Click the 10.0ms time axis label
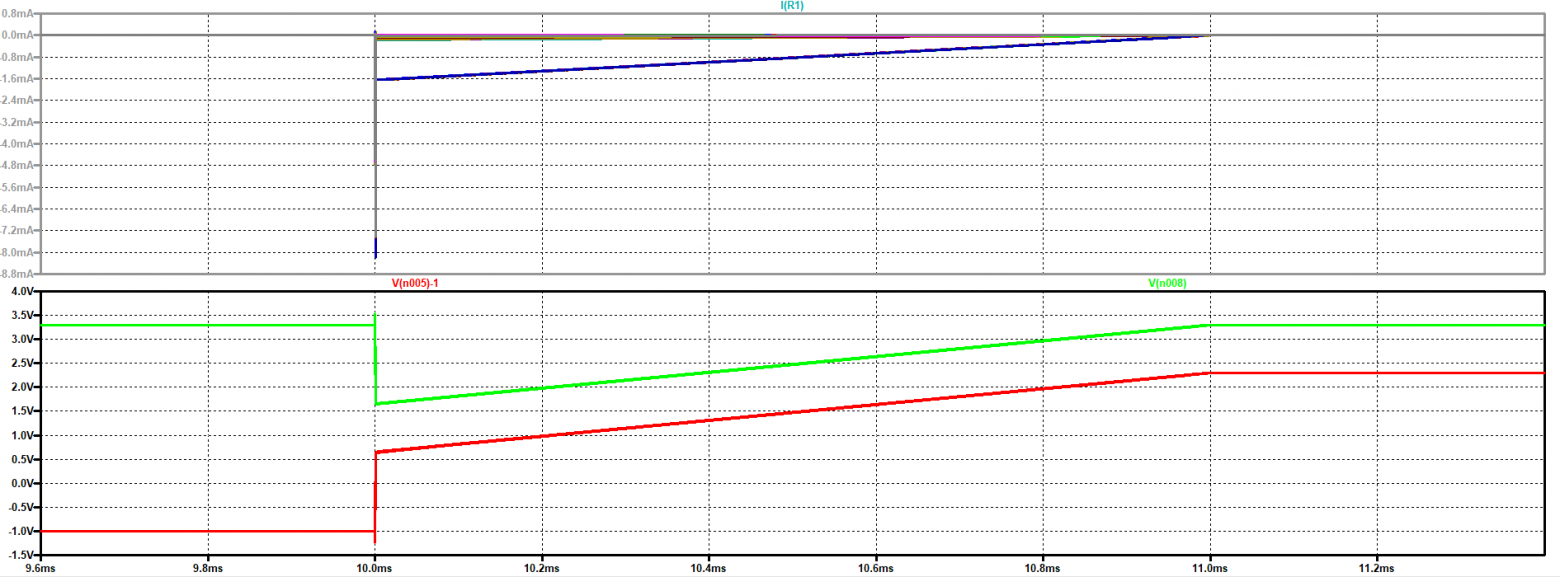1560x577 pixels. 374,568
